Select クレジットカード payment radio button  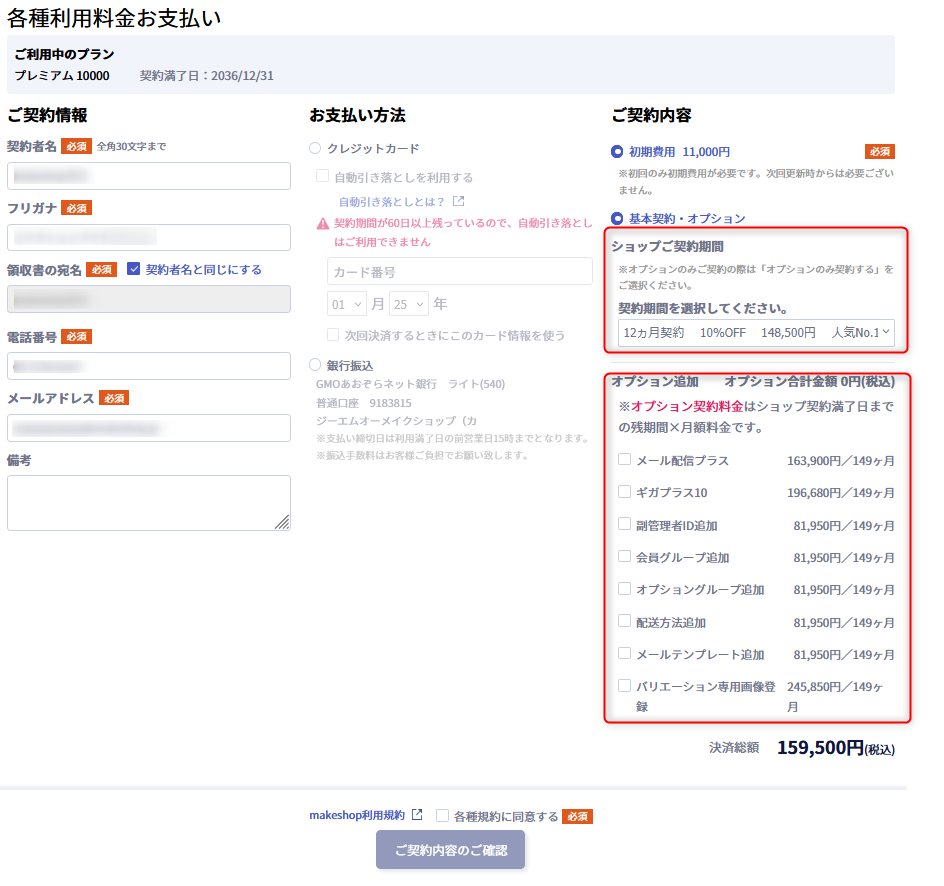coord(315,148)
